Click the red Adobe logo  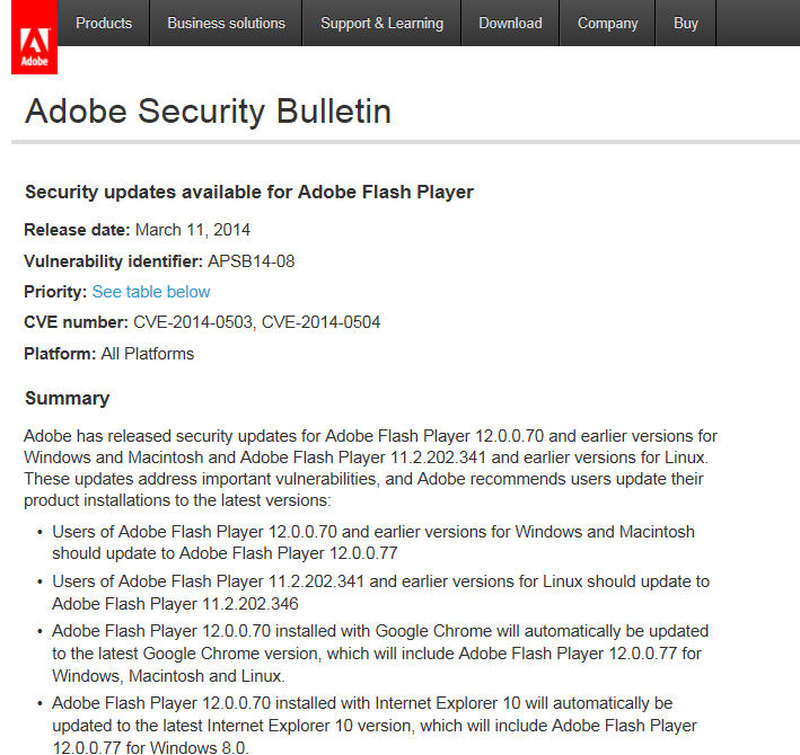34,46
